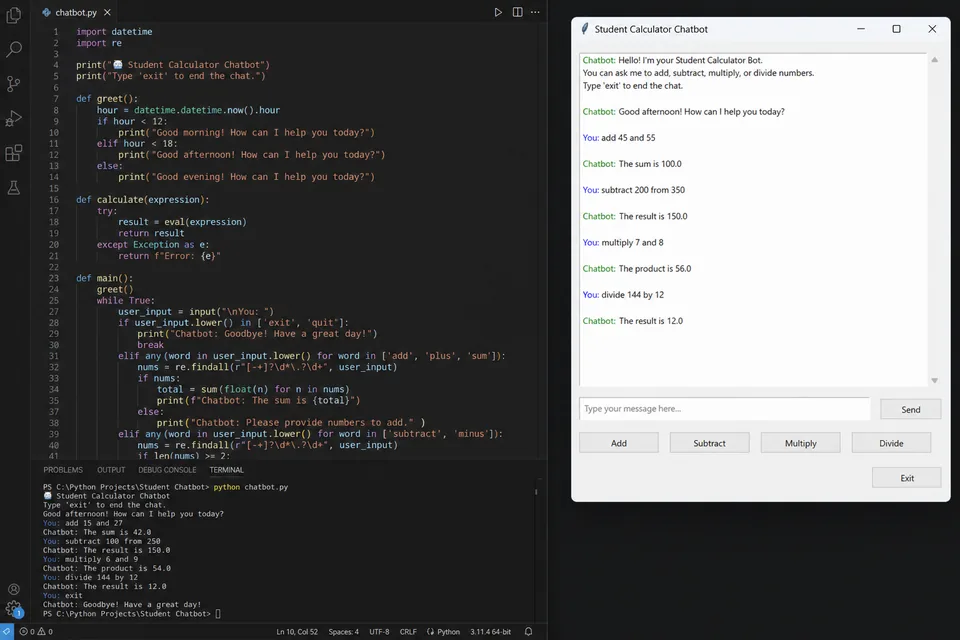Screen dimensions: 960x640
Task: Click chat scrollbar down arrow
Action: 934,380
